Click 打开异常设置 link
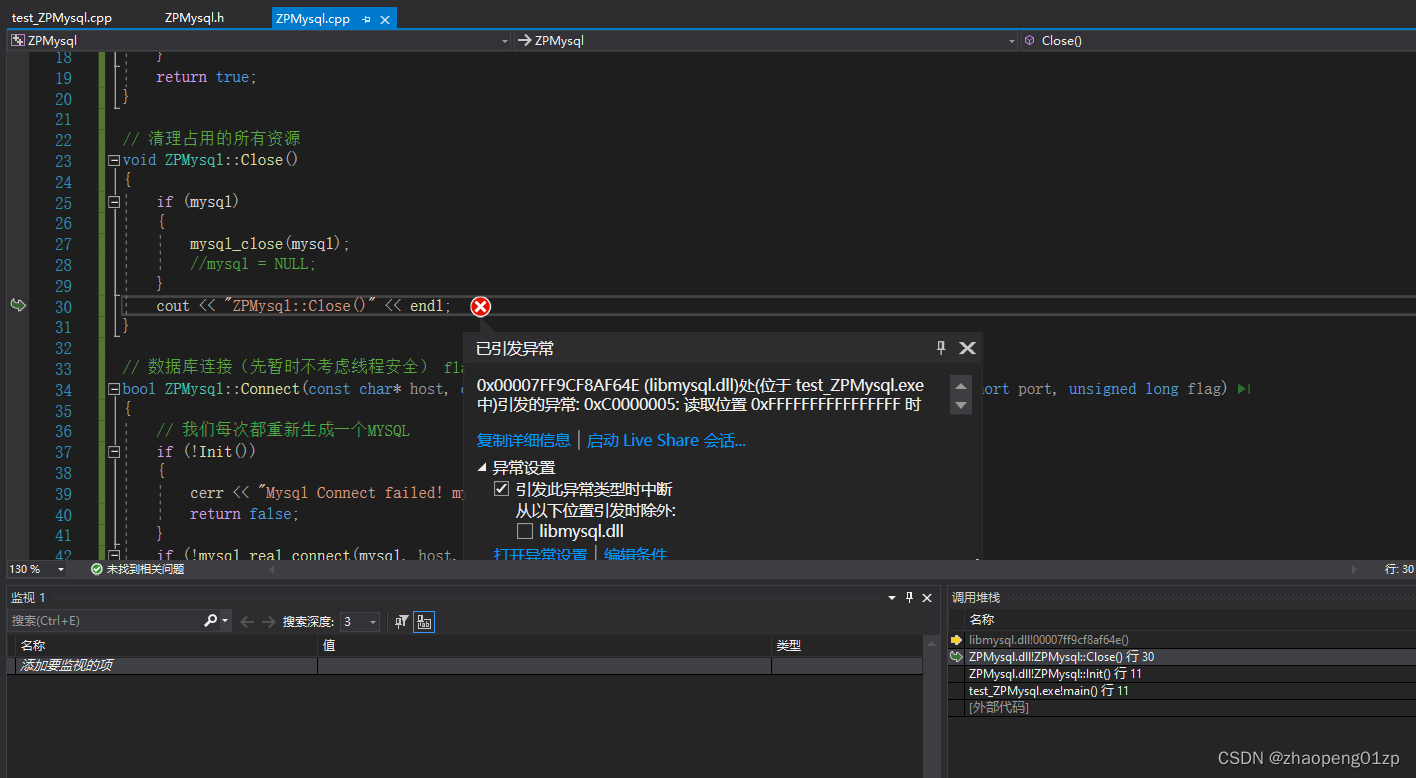This screenshot has width=1416, height=778. click(540, 554)
